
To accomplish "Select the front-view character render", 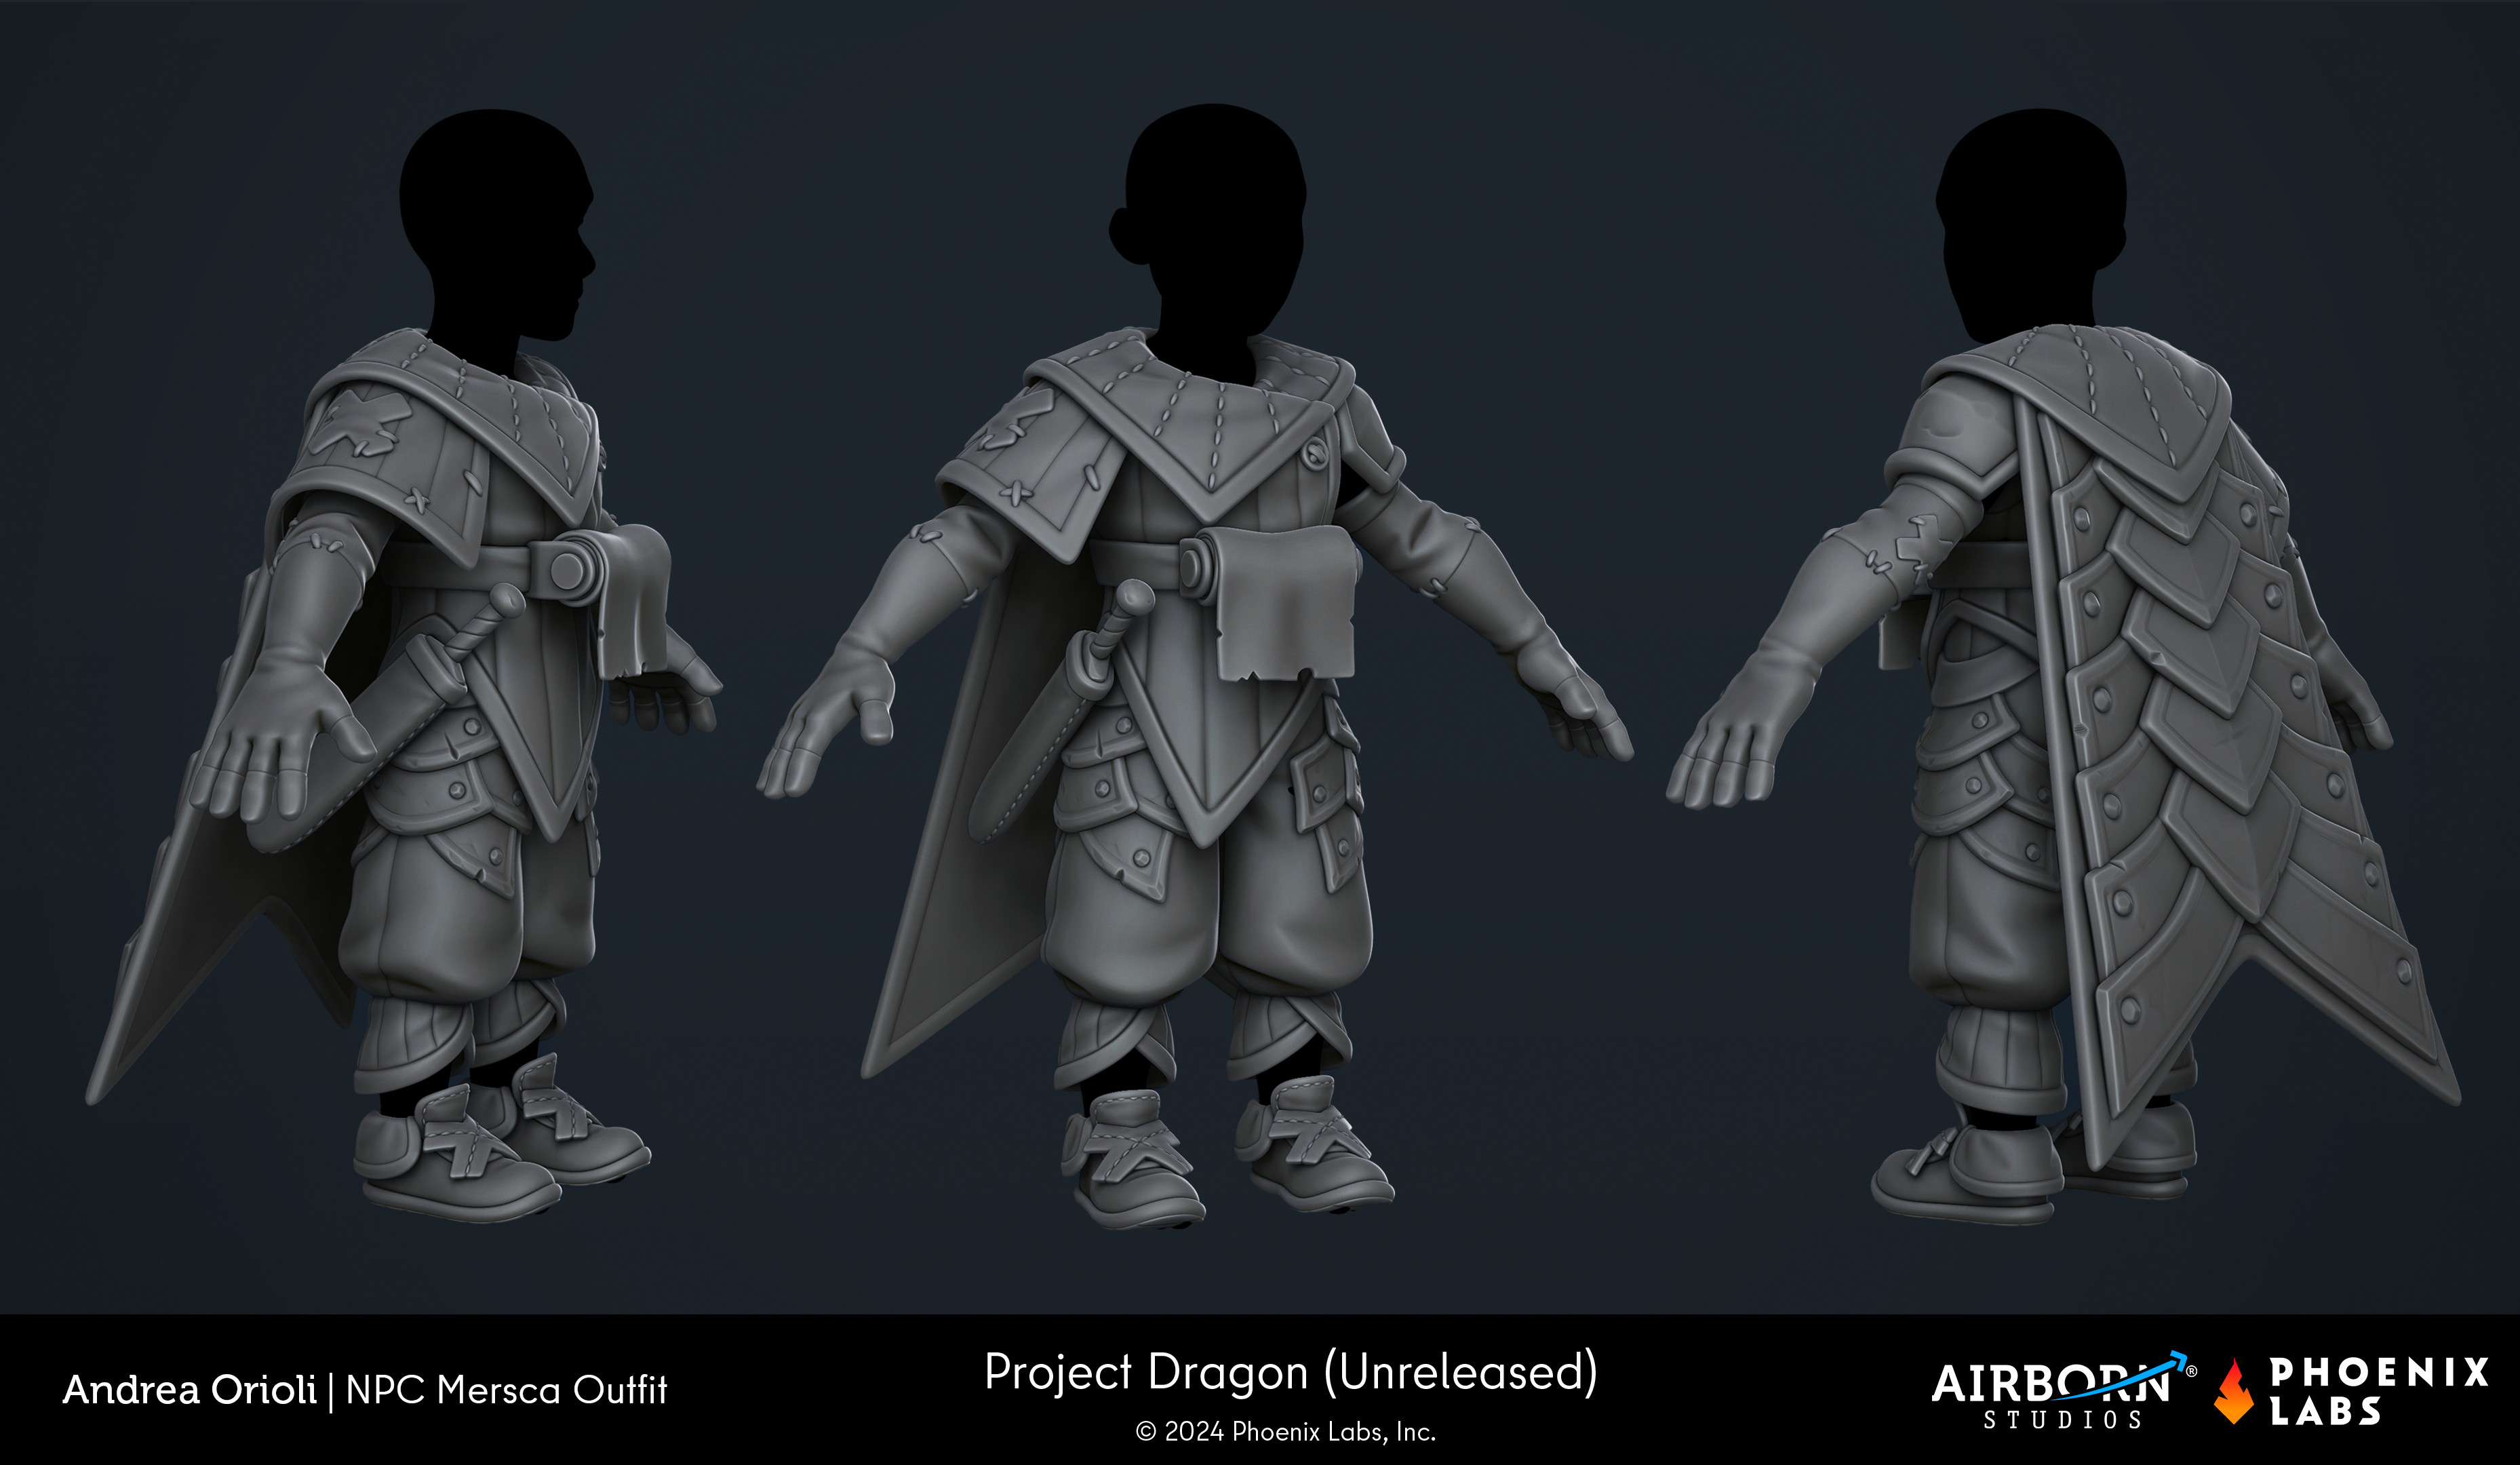I will click(x=1195, y=665).
